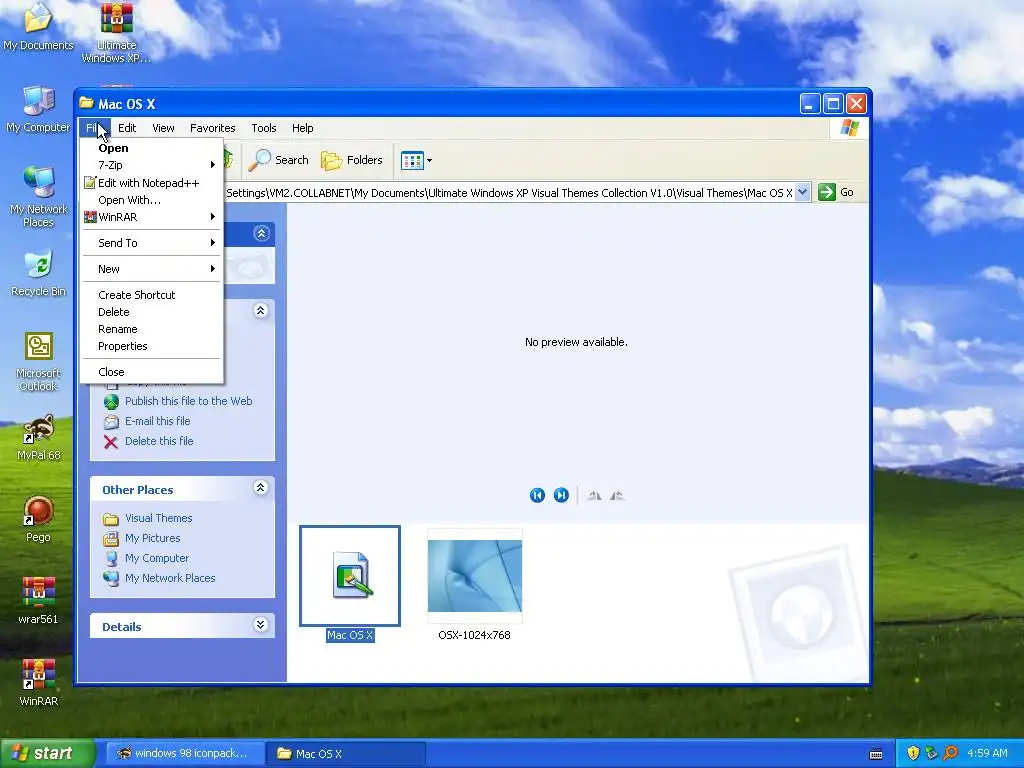Open the Favorites menu
Screen dimensions: 1024x768
click(x=212, y=128)
